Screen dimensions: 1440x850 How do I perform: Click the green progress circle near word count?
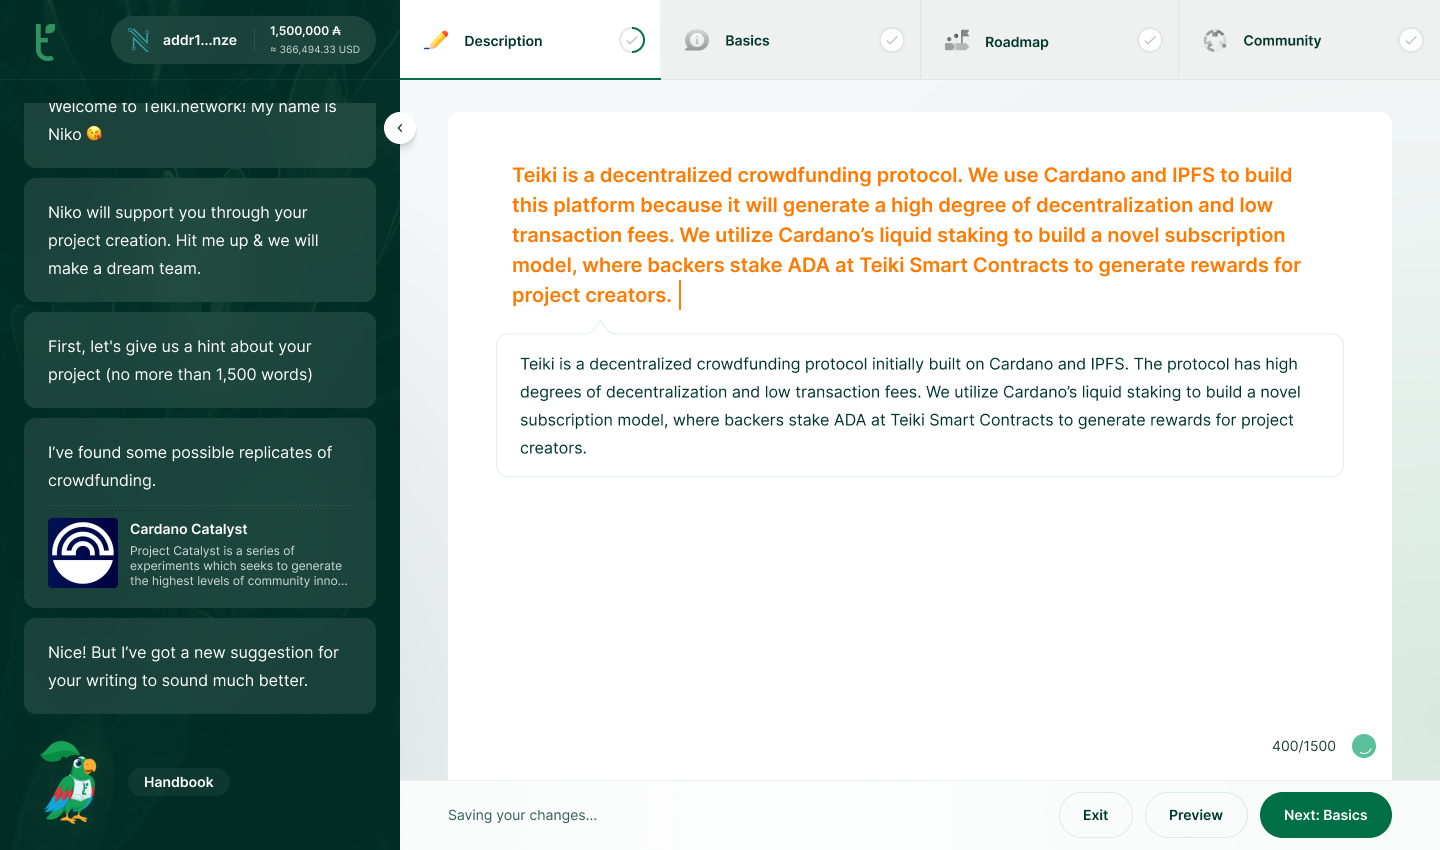[x=1363, y=746]
